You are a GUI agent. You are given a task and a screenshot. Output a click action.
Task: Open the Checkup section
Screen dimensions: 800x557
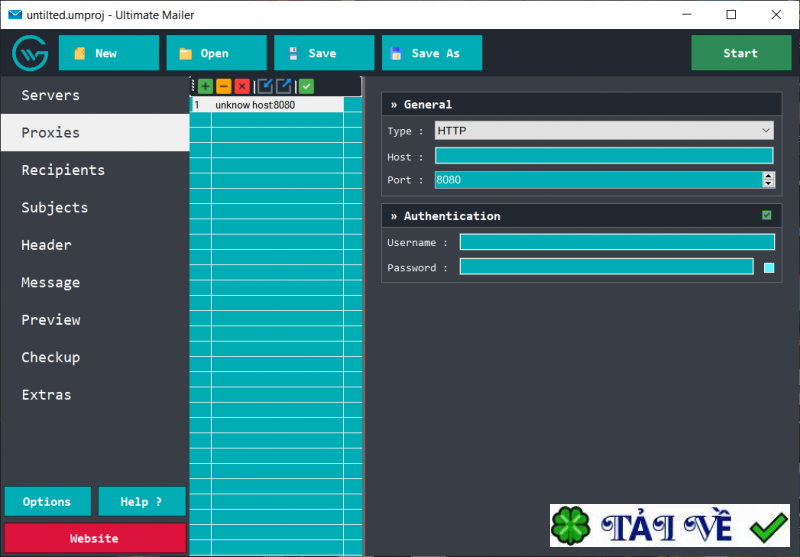(95, 357)
